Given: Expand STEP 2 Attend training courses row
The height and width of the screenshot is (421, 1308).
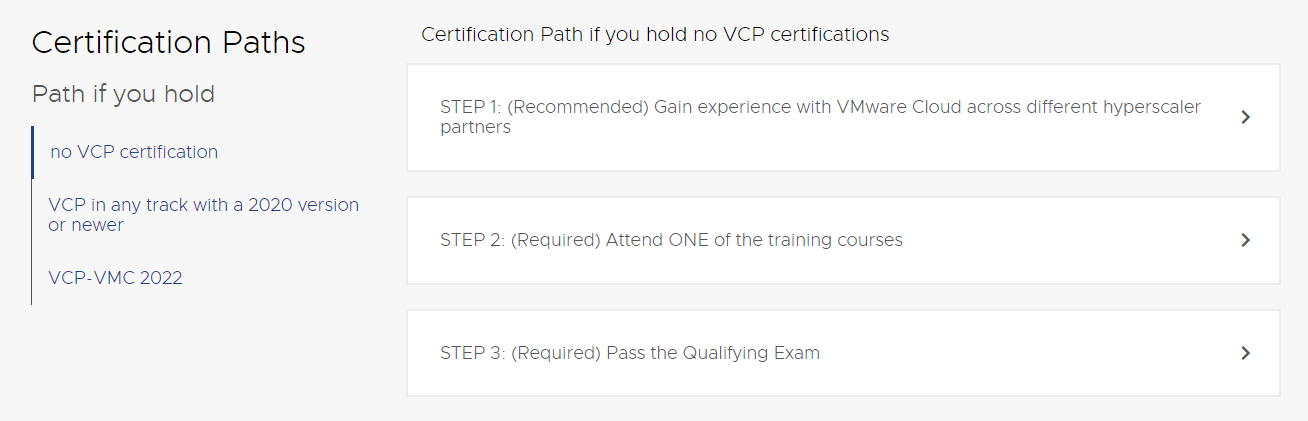Looking at the screenshot, I should (x=671, y=240).
